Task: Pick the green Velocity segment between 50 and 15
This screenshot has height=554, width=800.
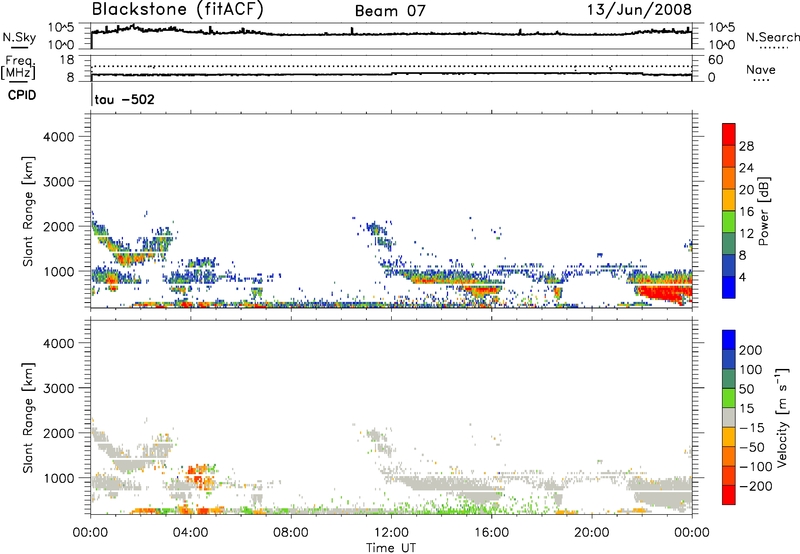Action: (729, 398)
